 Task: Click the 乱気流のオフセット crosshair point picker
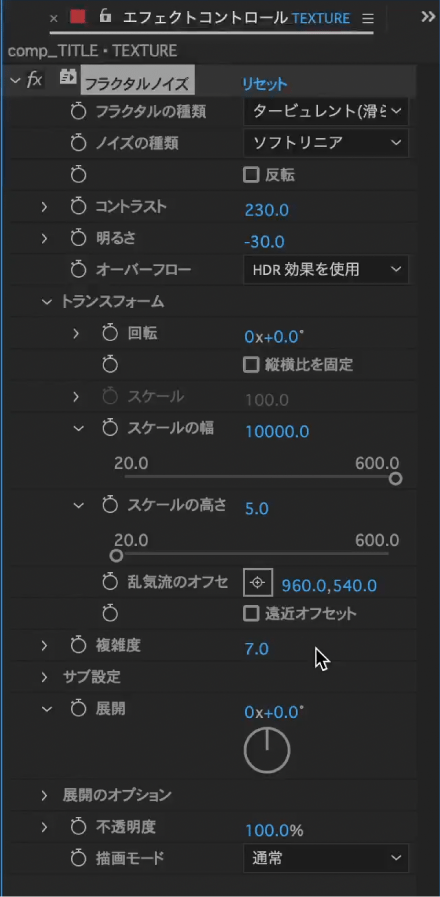[259, 582]
